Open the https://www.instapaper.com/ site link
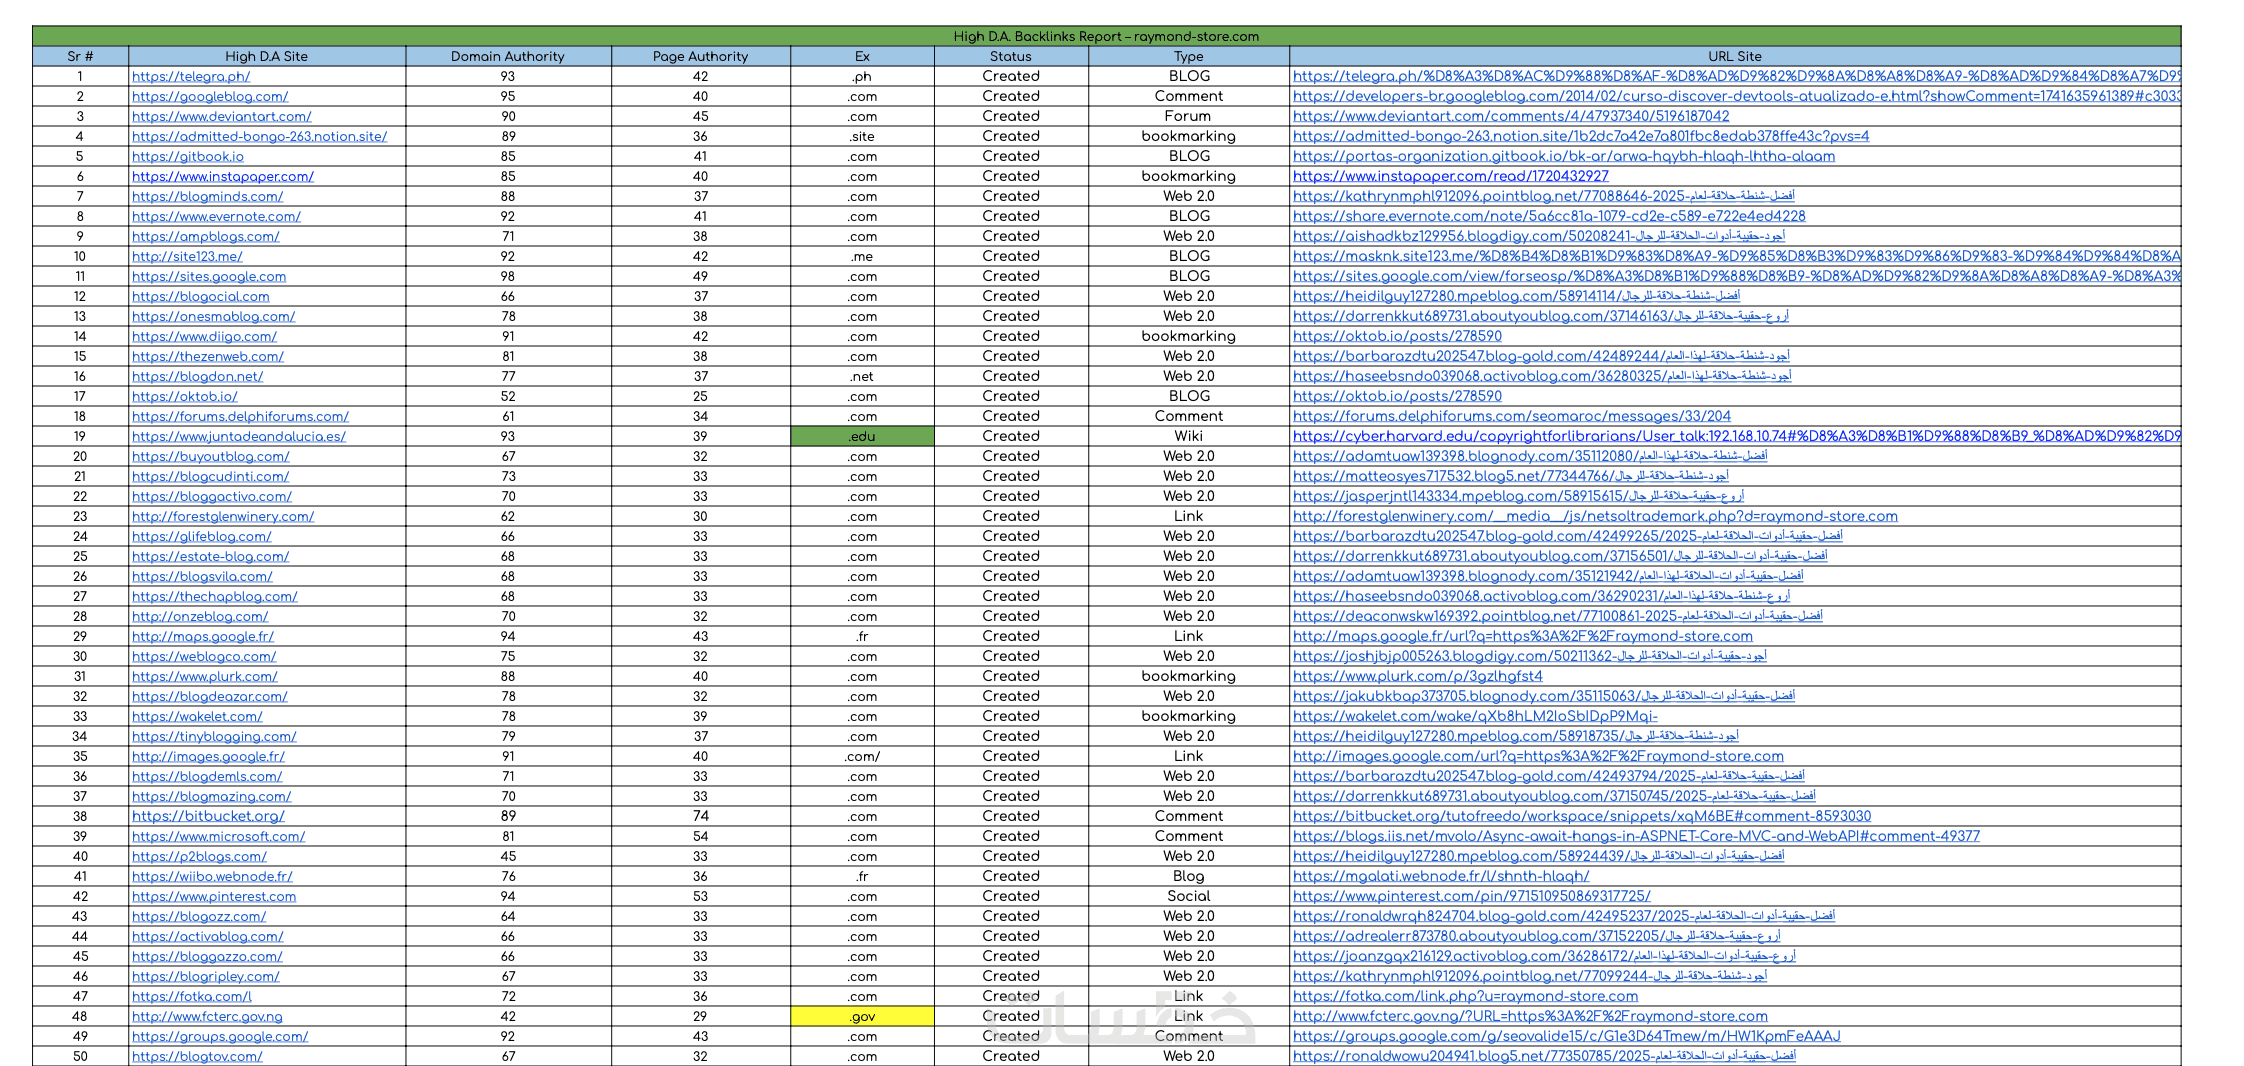The height and width of the screenshot is (1066, 2244). 223,176
